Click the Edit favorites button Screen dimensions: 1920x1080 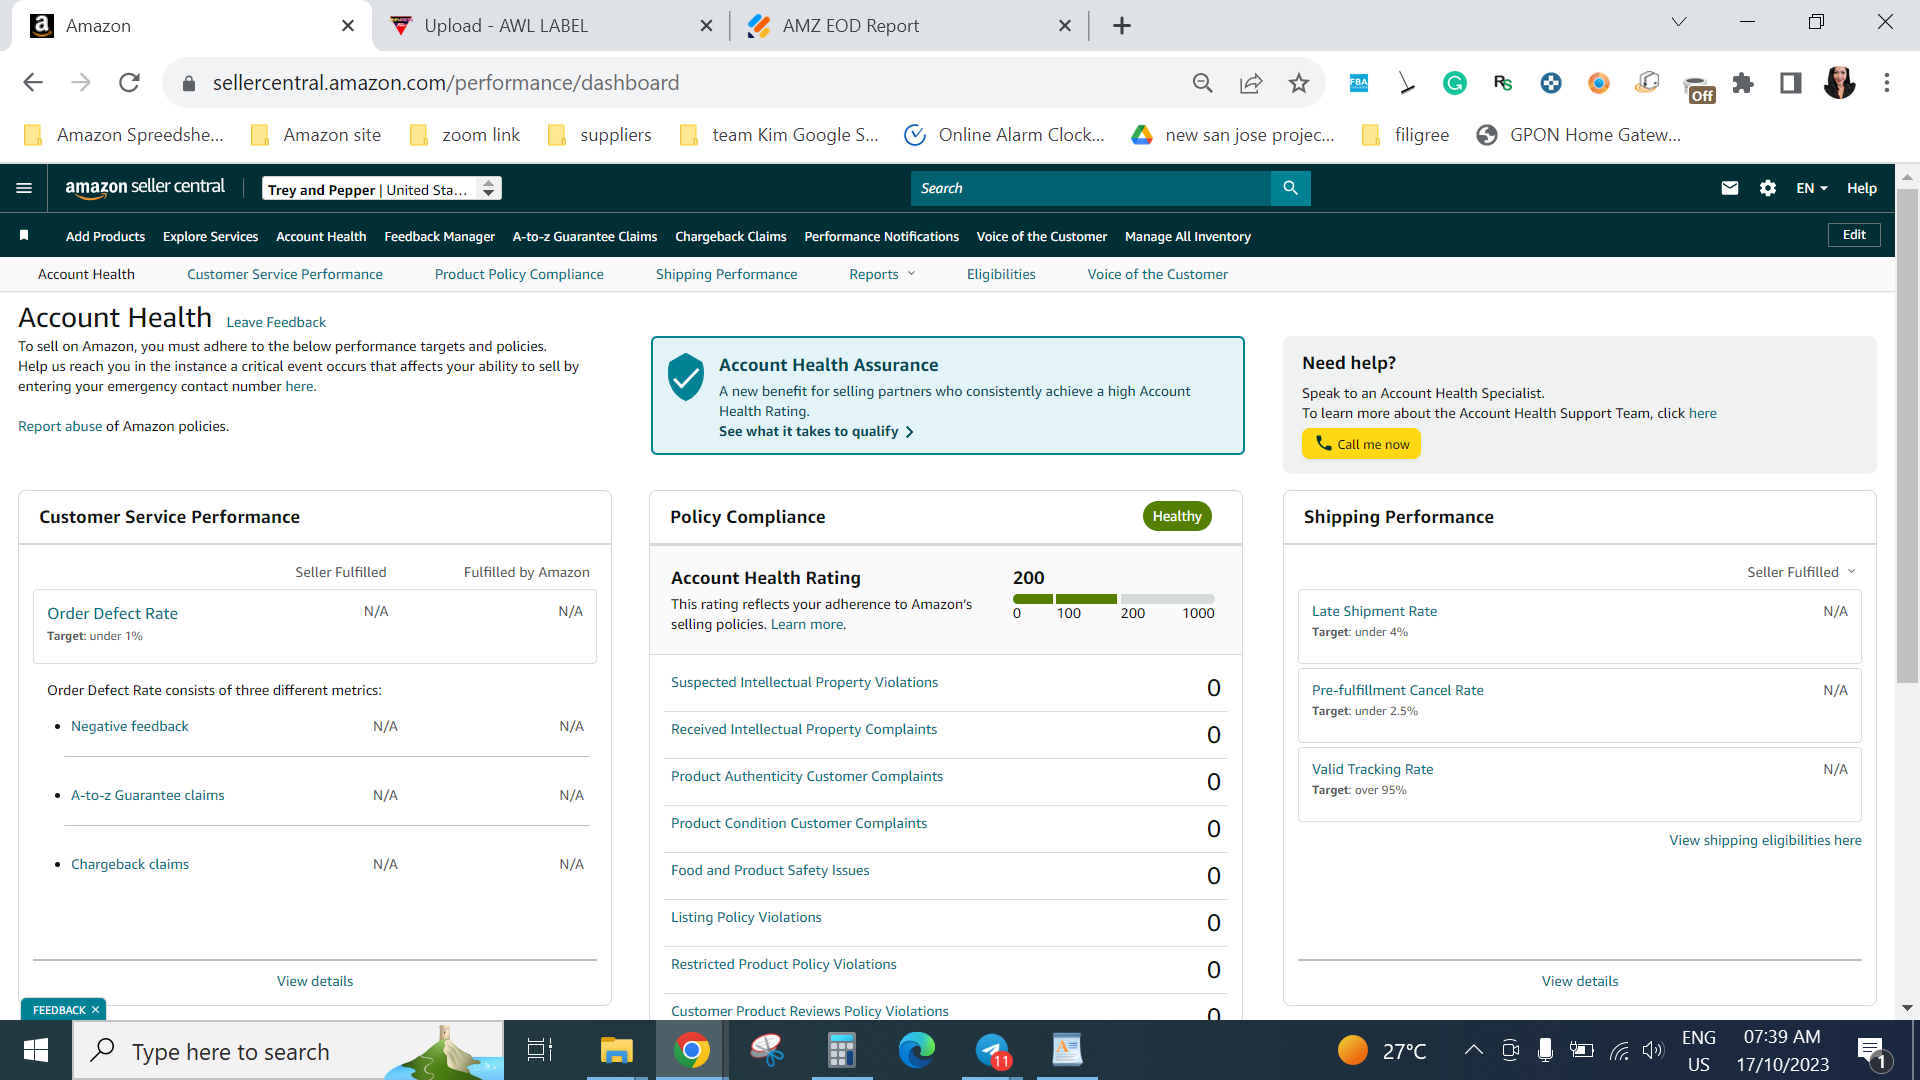point(1854,235)
